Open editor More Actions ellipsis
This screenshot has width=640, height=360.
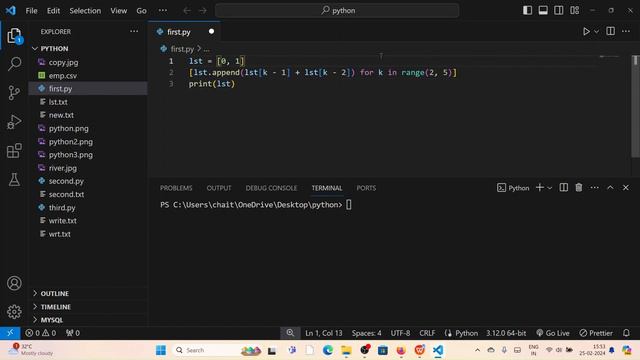(x=626, y=31)
